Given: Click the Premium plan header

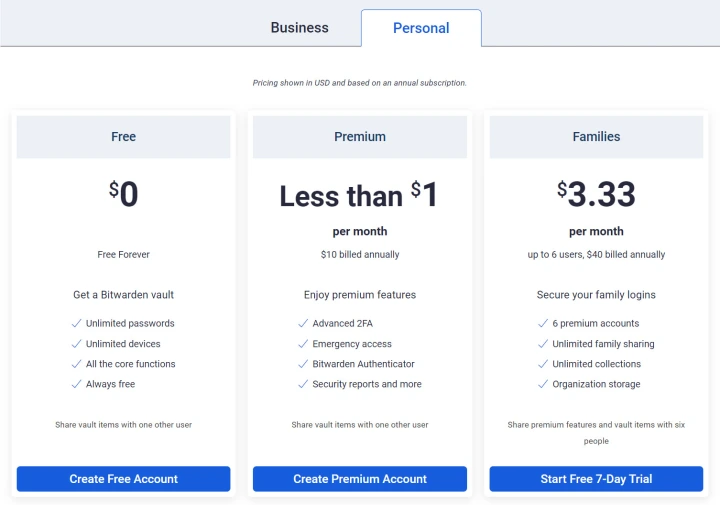Looking at the screenshot, I should pyautogui.click(x=360, y=137).
